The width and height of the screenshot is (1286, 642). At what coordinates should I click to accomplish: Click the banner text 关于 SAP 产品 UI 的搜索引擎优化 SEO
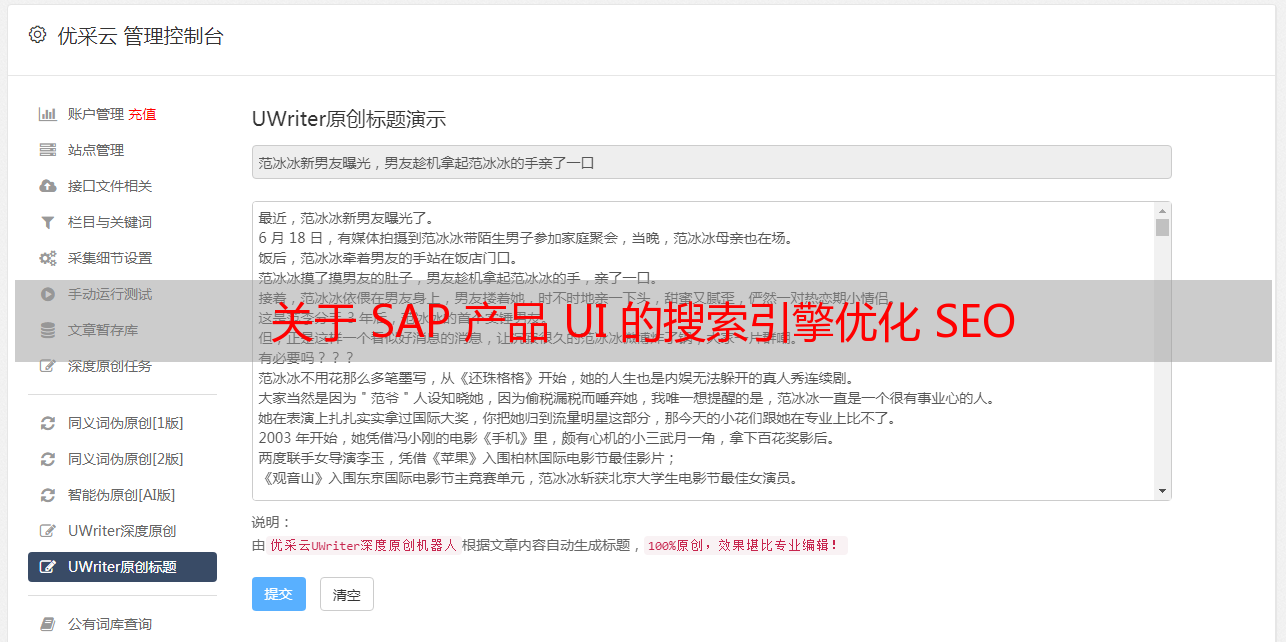tap(643, 322)
